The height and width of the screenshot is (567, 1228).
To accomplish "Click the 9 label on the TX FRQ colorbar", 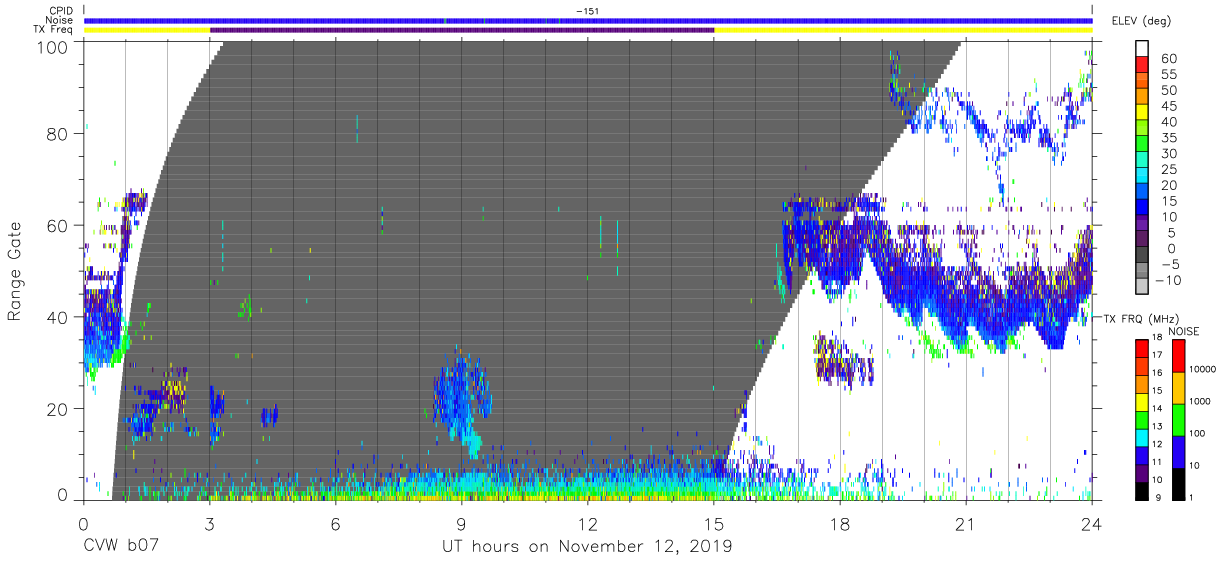I will pos(1158,497).
